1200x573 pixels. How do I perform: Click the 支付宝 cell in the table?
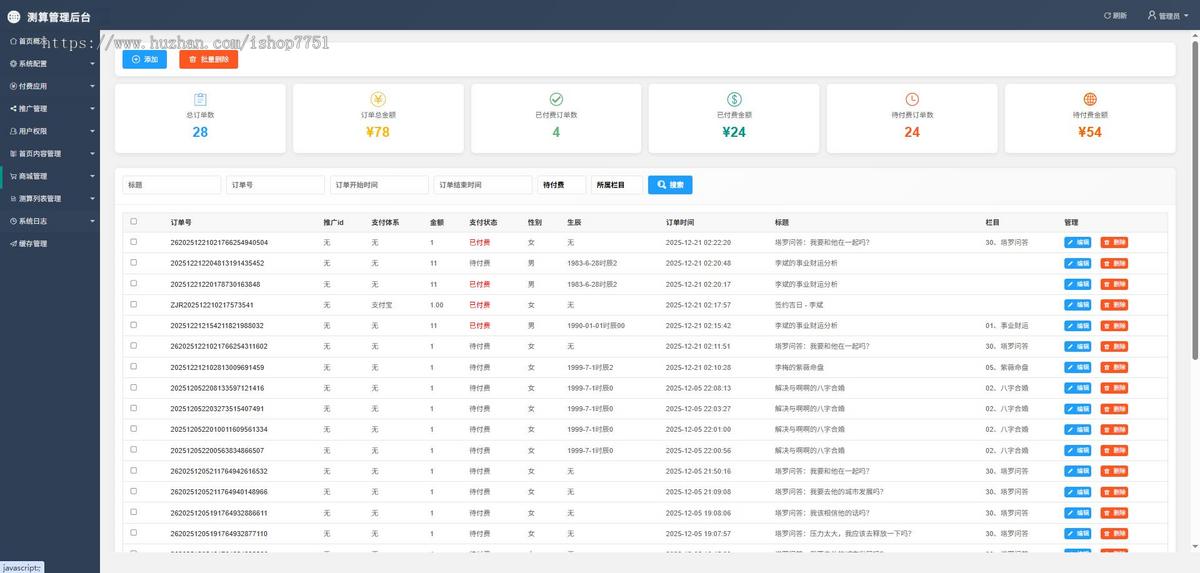tap(381, 305)
